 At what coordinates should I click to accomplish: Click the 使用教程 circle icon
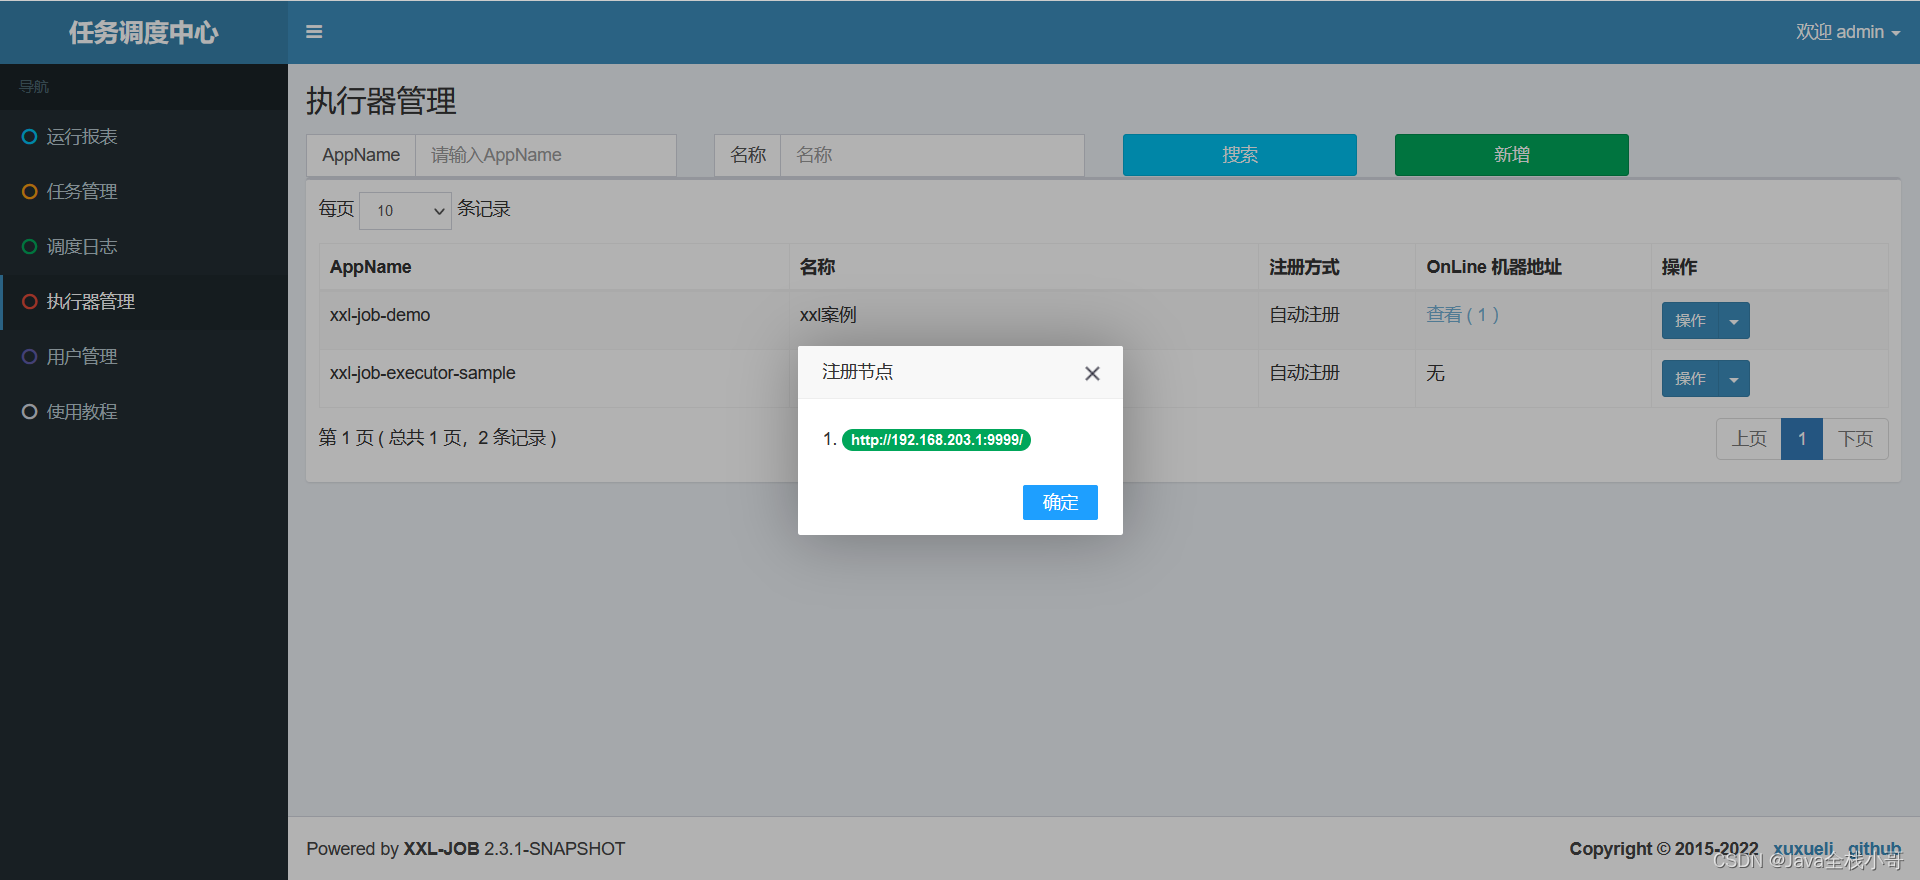(30, 412)
